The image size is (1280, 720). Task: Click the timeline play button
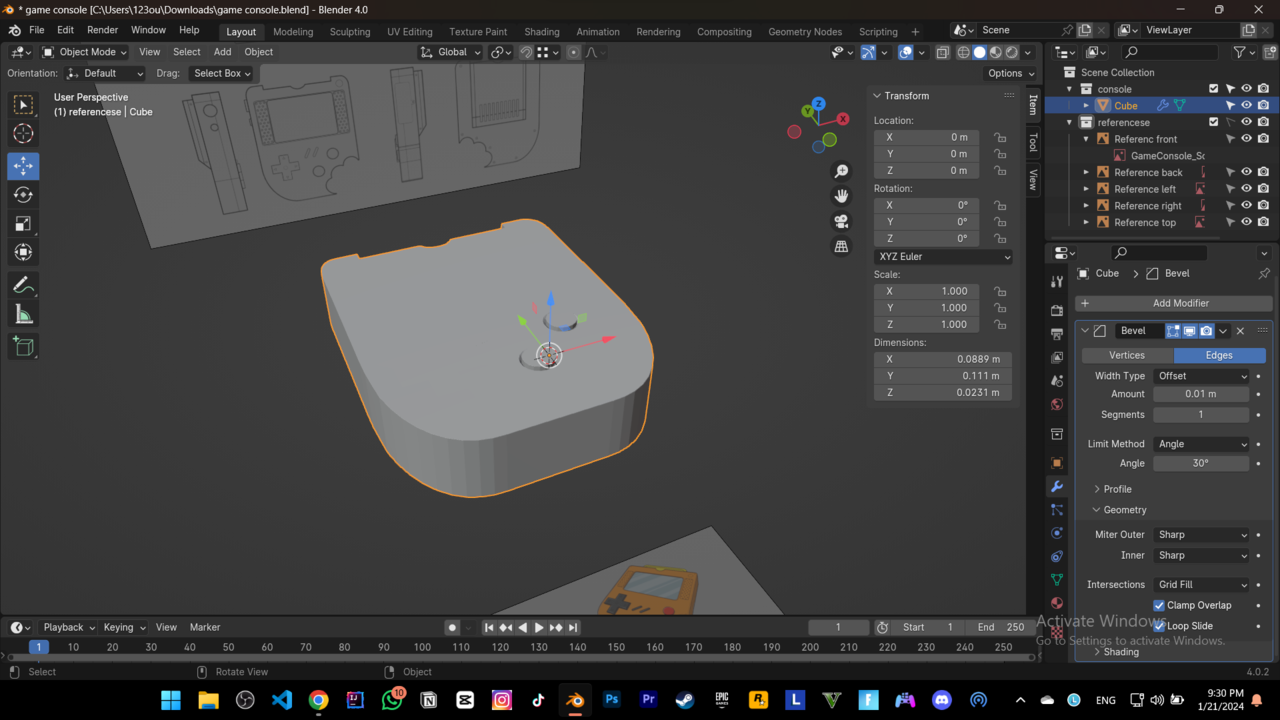[x=539, y=627]
